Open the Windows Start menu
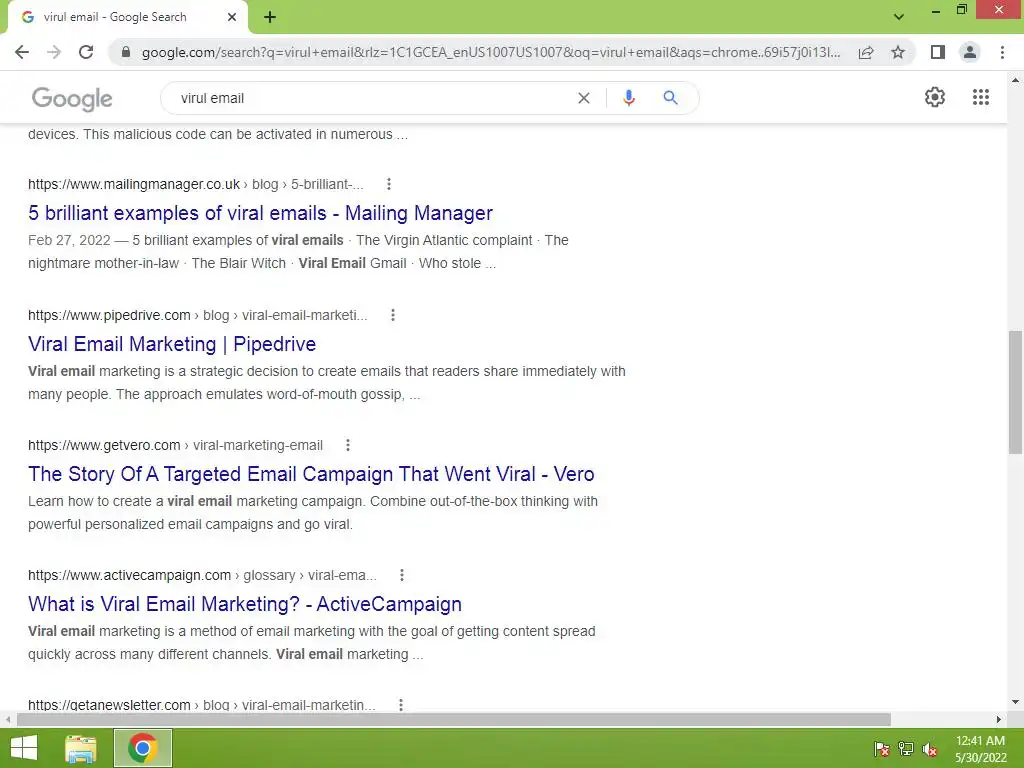 24,748
